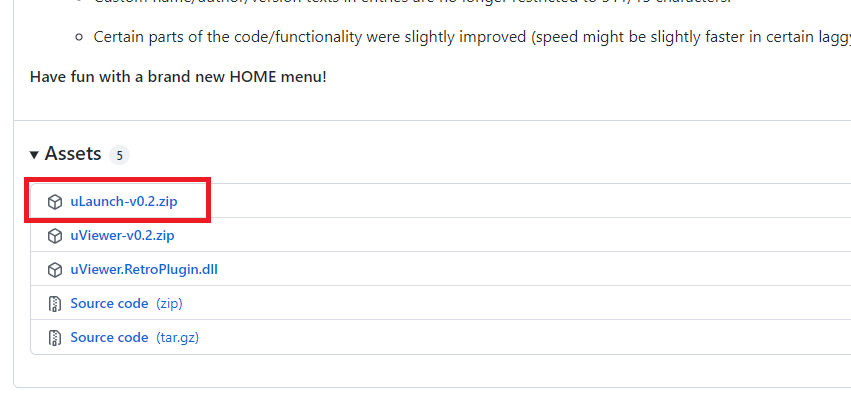851x420 pixels.
Task: Click the Assets count badge showing 5
Action: (119, 156)
